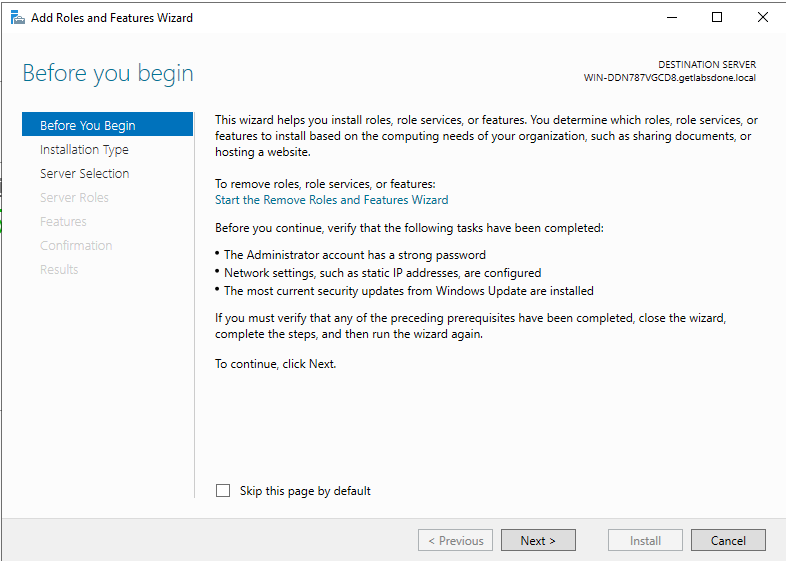The width and height of the screenshot is (786, 561).
Task: Click the destination server name text
Action: (x=670, y=78)
